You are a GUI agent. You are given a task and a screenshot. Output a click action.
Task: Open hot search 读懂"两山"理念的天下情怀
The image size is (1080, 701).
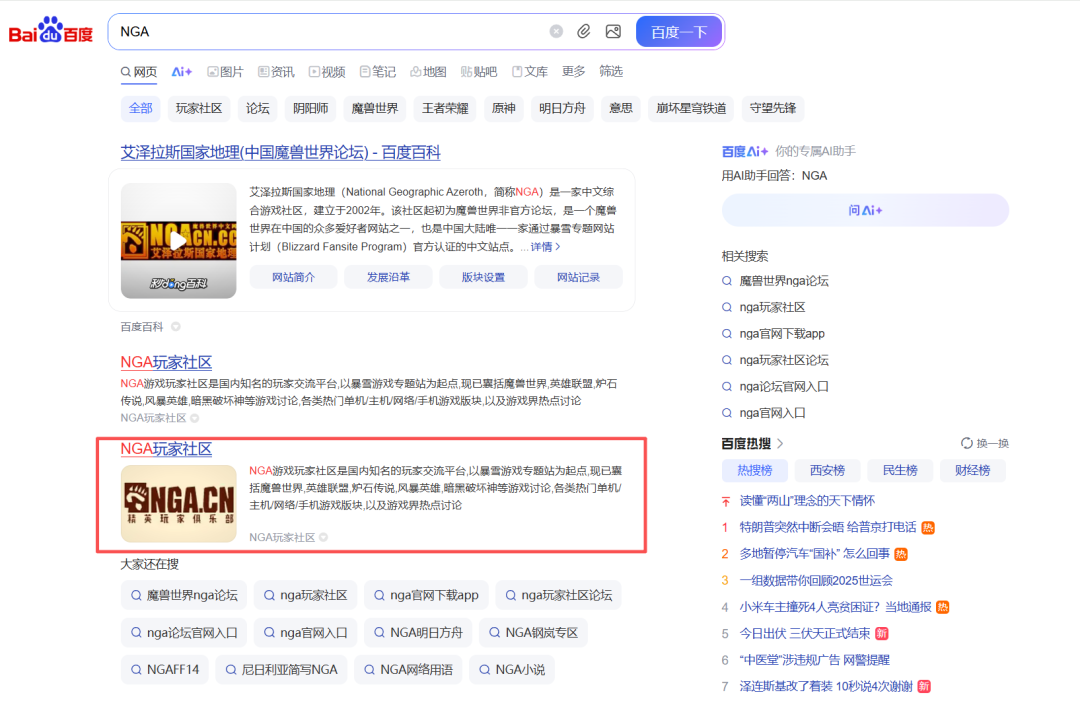[x=807, y=501]
